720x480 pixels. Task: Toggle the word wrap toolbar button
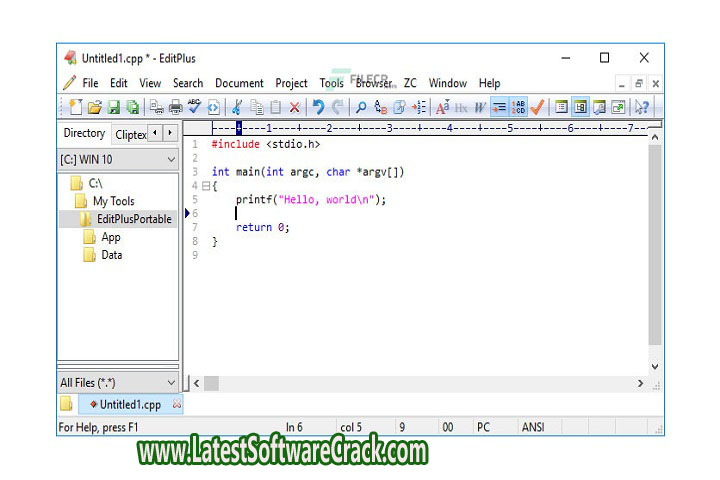click(x=499, y=107)
